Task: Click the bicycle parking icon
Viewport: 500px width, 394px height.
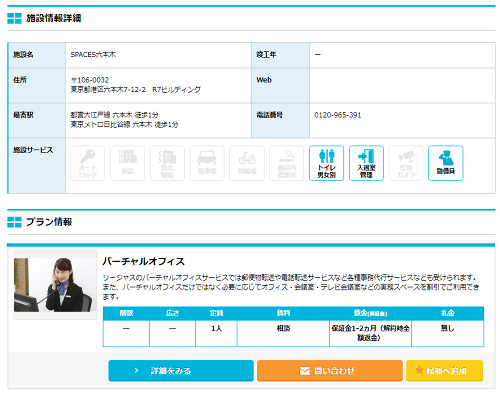Action: click(247, 163)
